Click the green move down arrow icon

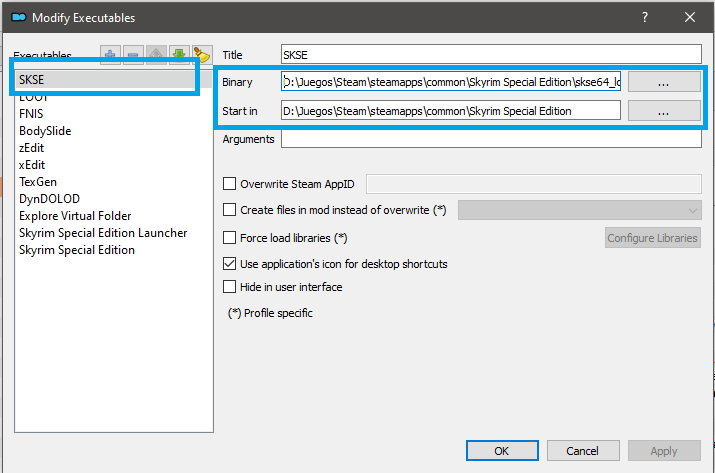(x=179, y=54)
